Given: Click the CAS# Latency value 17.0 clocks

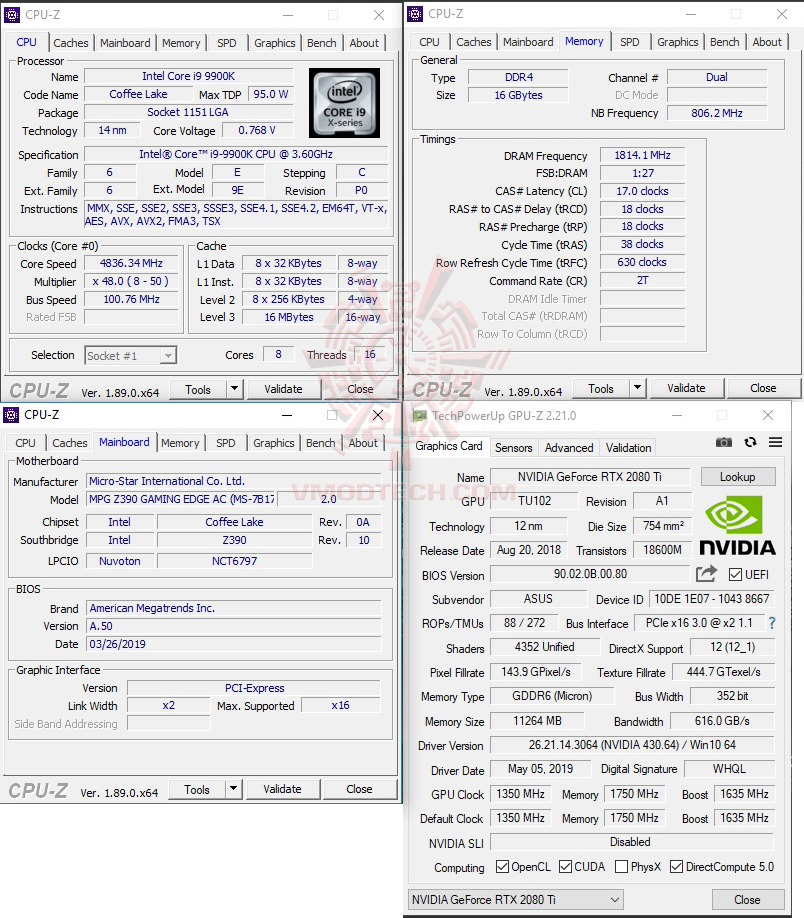Looking at the screenshot, I should 642,191.
